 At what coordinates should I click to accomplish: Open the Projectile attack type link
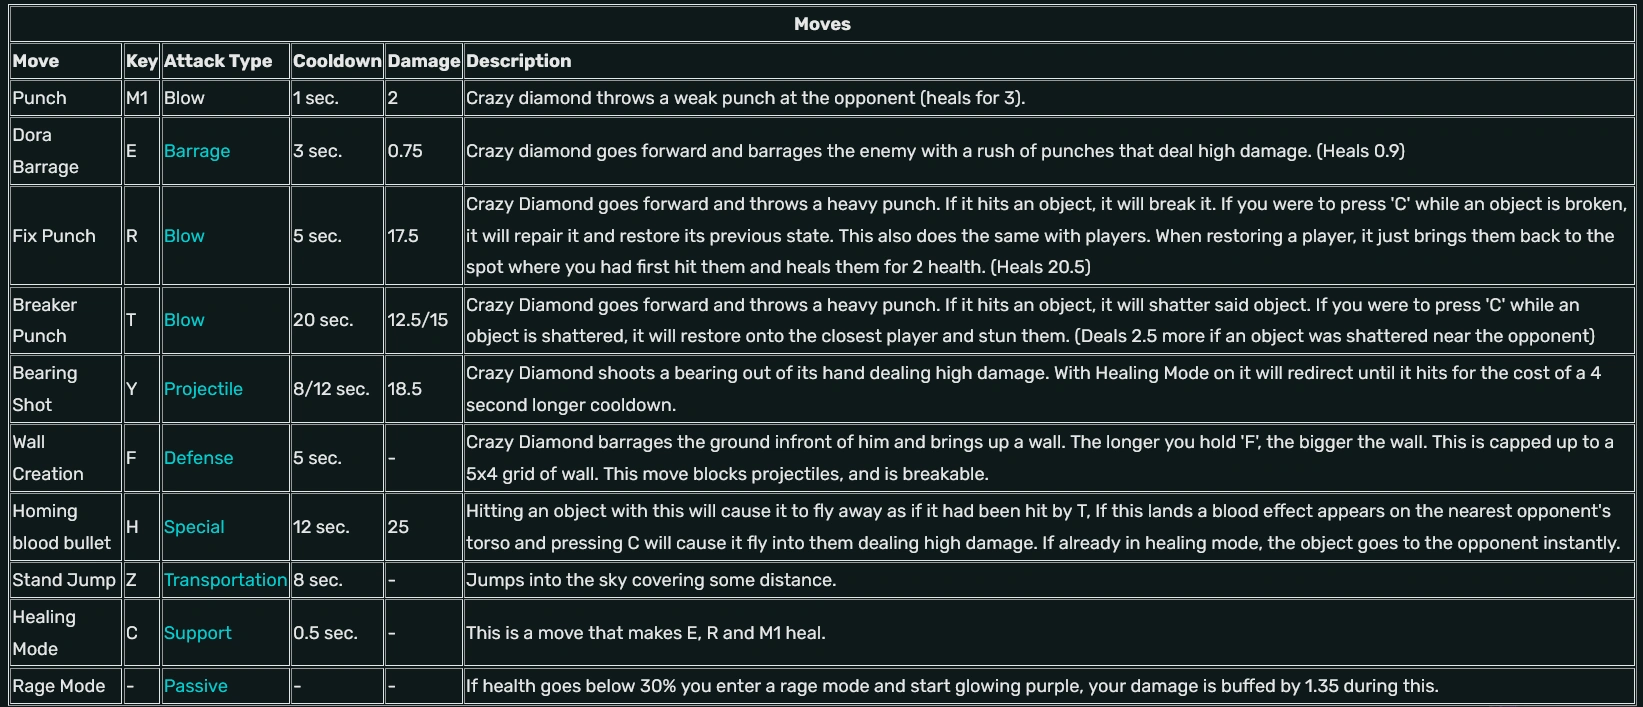(x=203, y=389)
